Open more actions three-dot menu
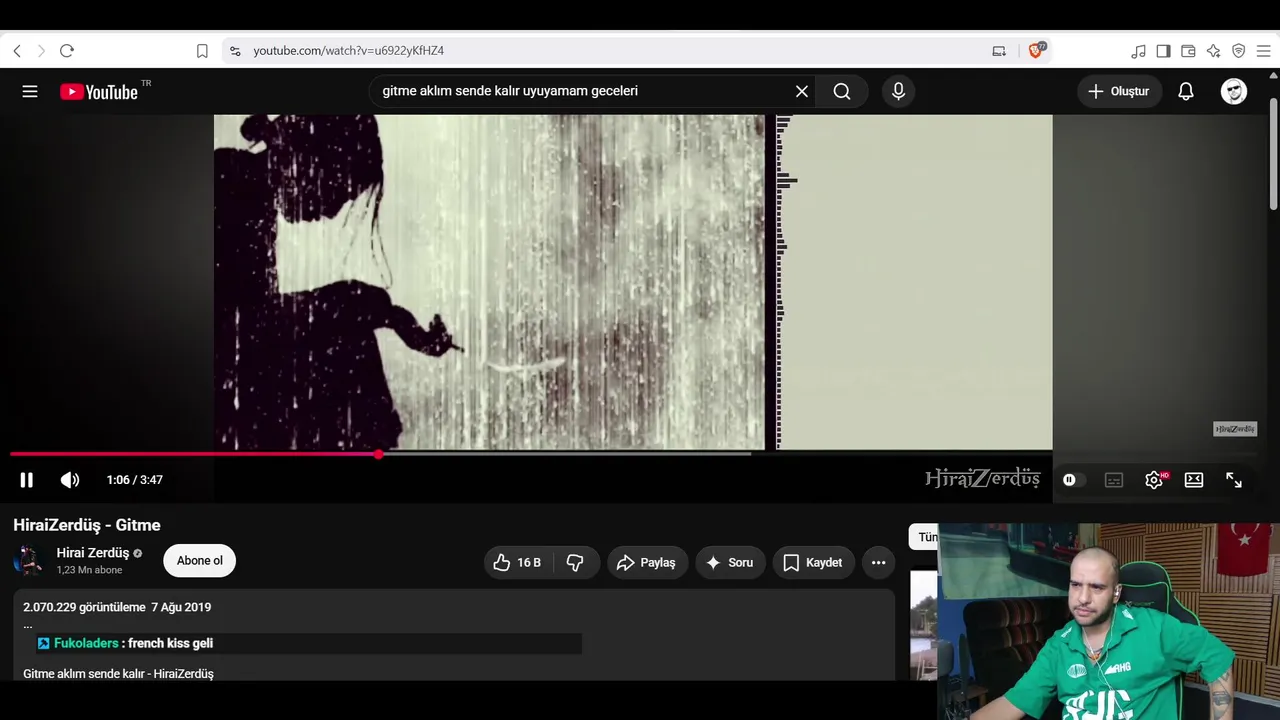Viewport: 1280px width, 720px height. coord(878,563)
